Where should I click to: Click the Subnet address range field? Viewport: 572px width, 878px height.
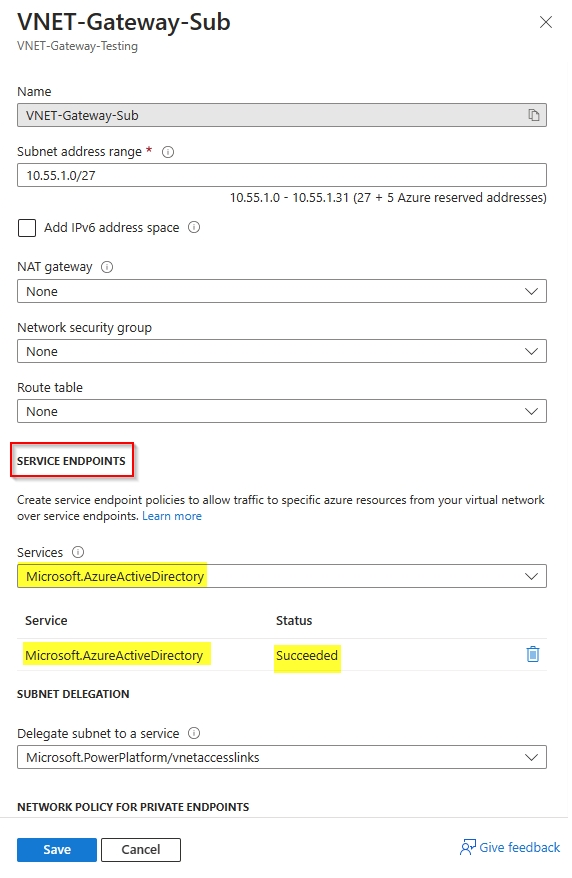point(282,175)
